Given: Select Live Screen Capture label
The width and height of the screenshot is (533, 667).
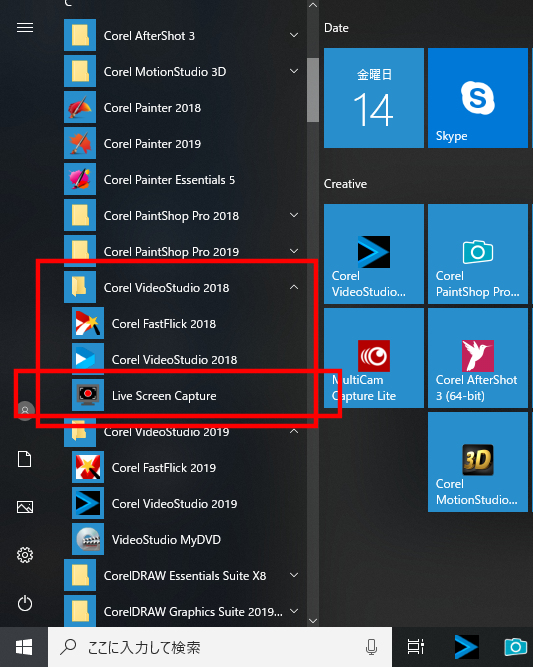Looking at the screenshot, I should (164, 396).
